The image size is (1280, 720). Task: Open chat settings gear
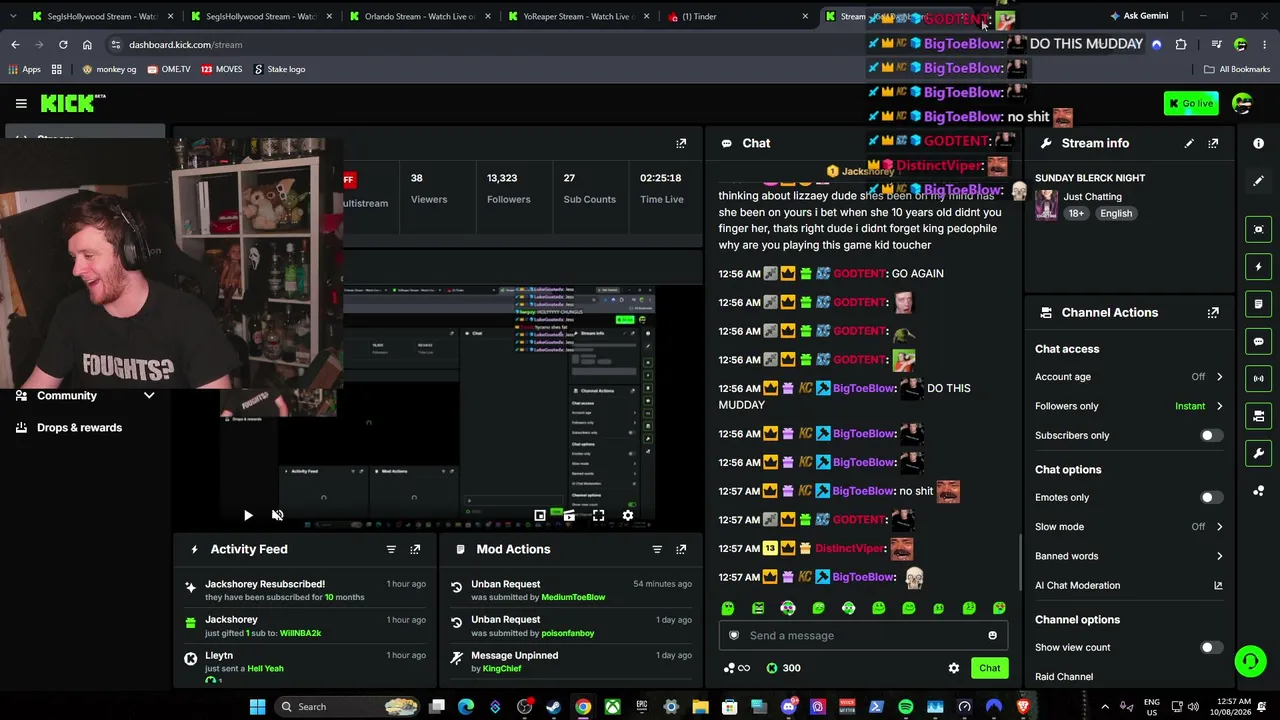(x=954, y=668)
